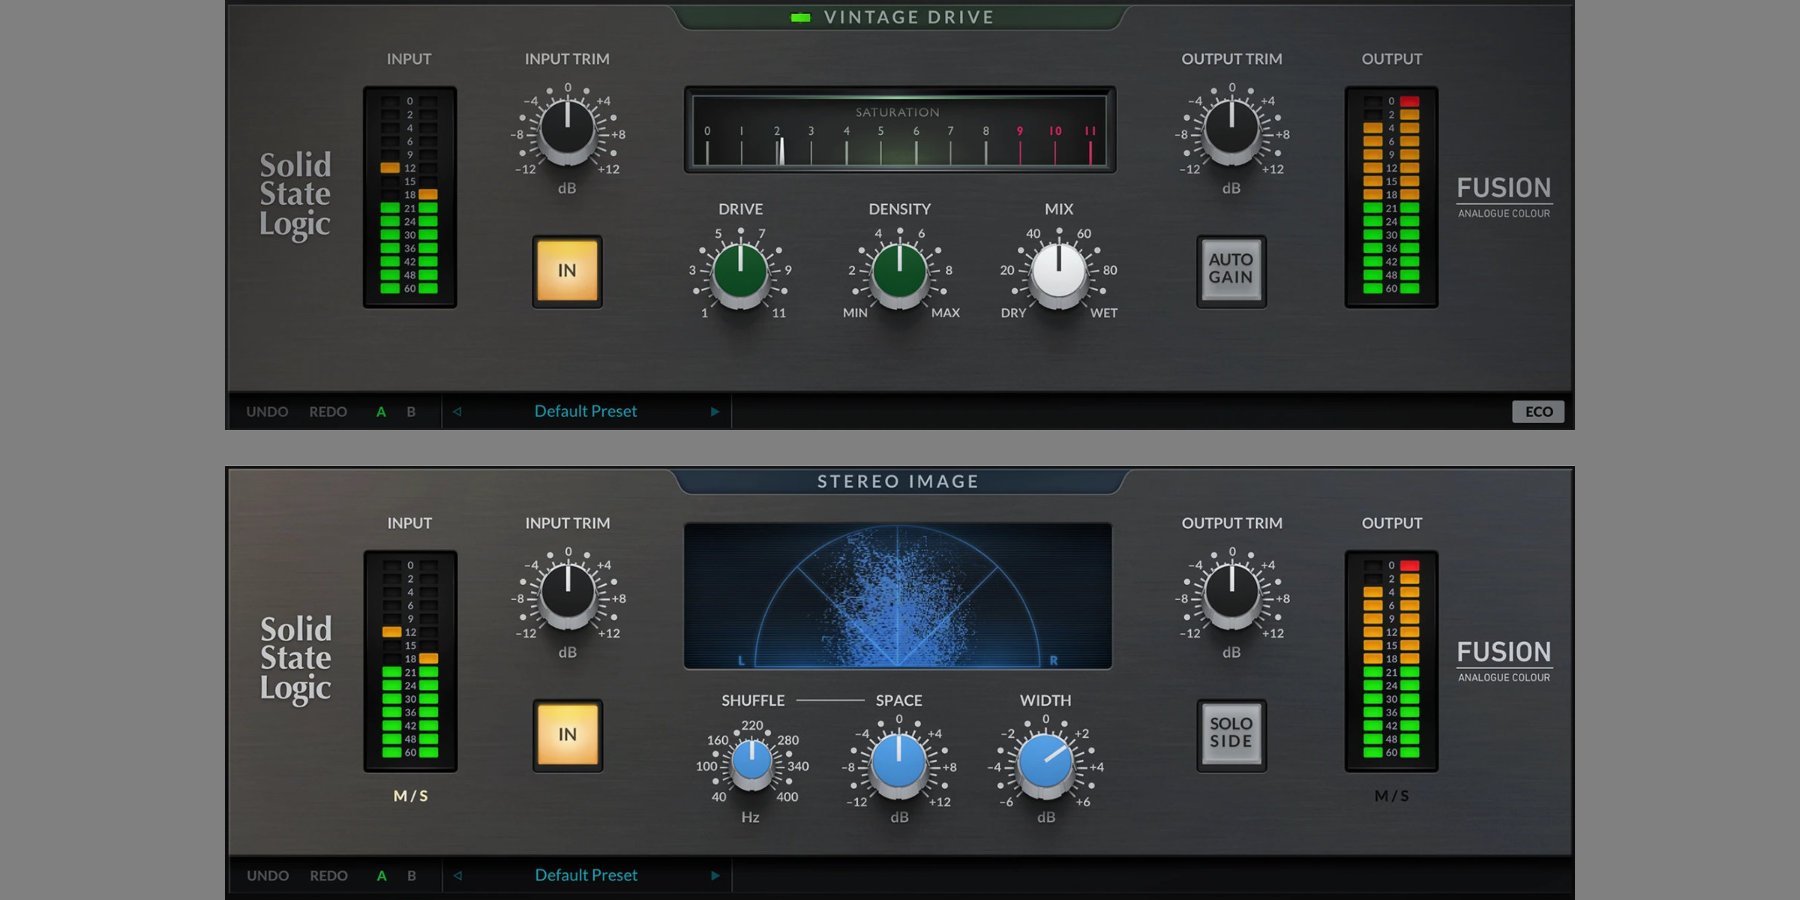Click the Input Trim knob in Vintage Drive

(567, 131)
